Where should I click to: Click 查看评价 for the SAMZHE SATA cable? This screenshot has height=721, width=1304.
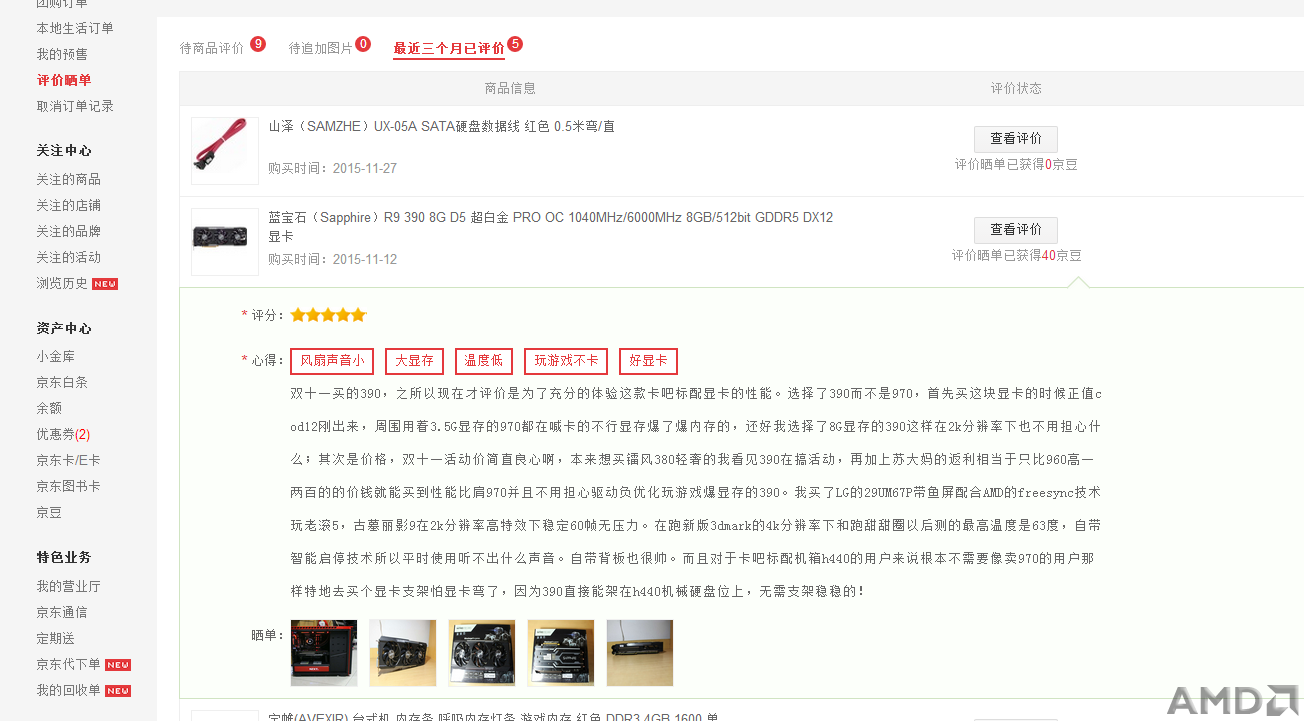tap(1016, 139)
